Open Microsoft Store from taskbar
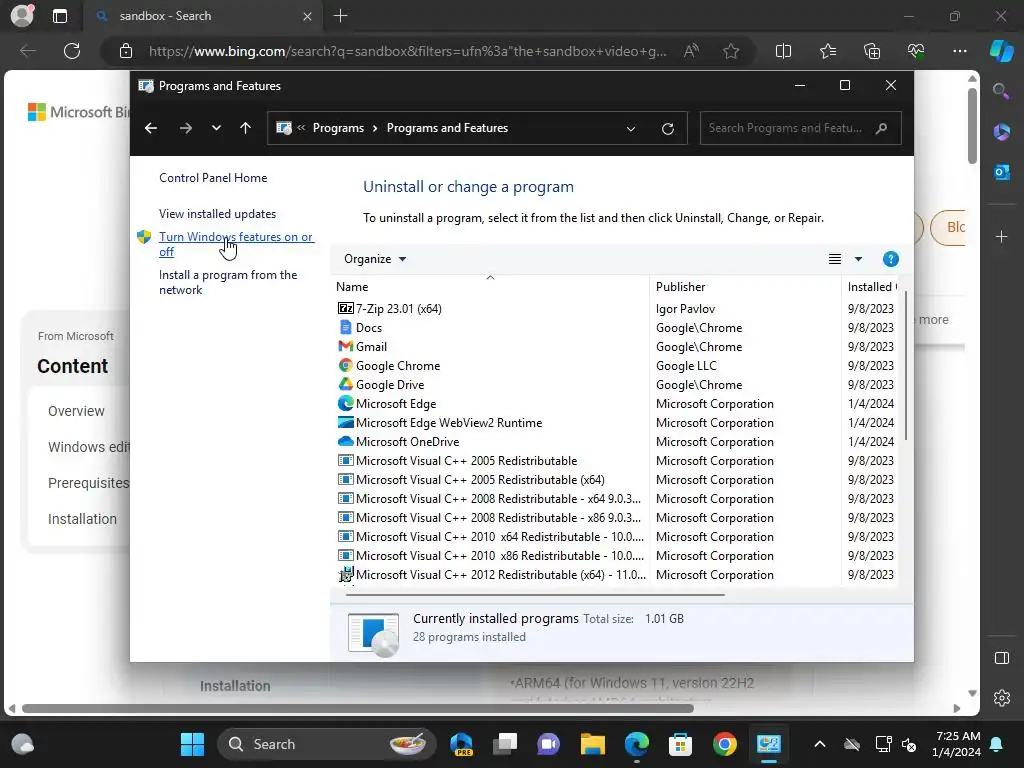Viewport: 1024px width, 768px height. 680,744
